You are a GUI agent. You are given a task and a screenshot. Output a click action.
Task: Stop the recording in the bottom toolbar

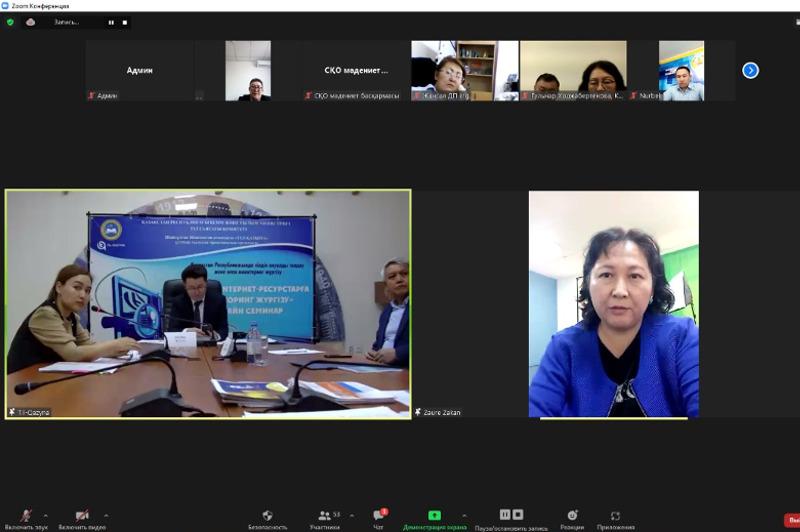pos(518,514)
